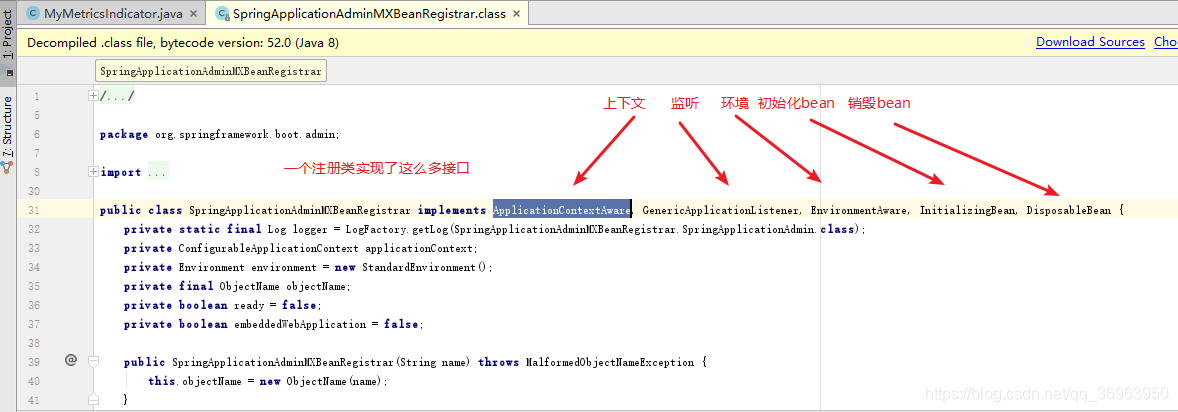Click embeddedWebApplication field on line 37
1178x412 pixels.
click(x=300, y=325)
